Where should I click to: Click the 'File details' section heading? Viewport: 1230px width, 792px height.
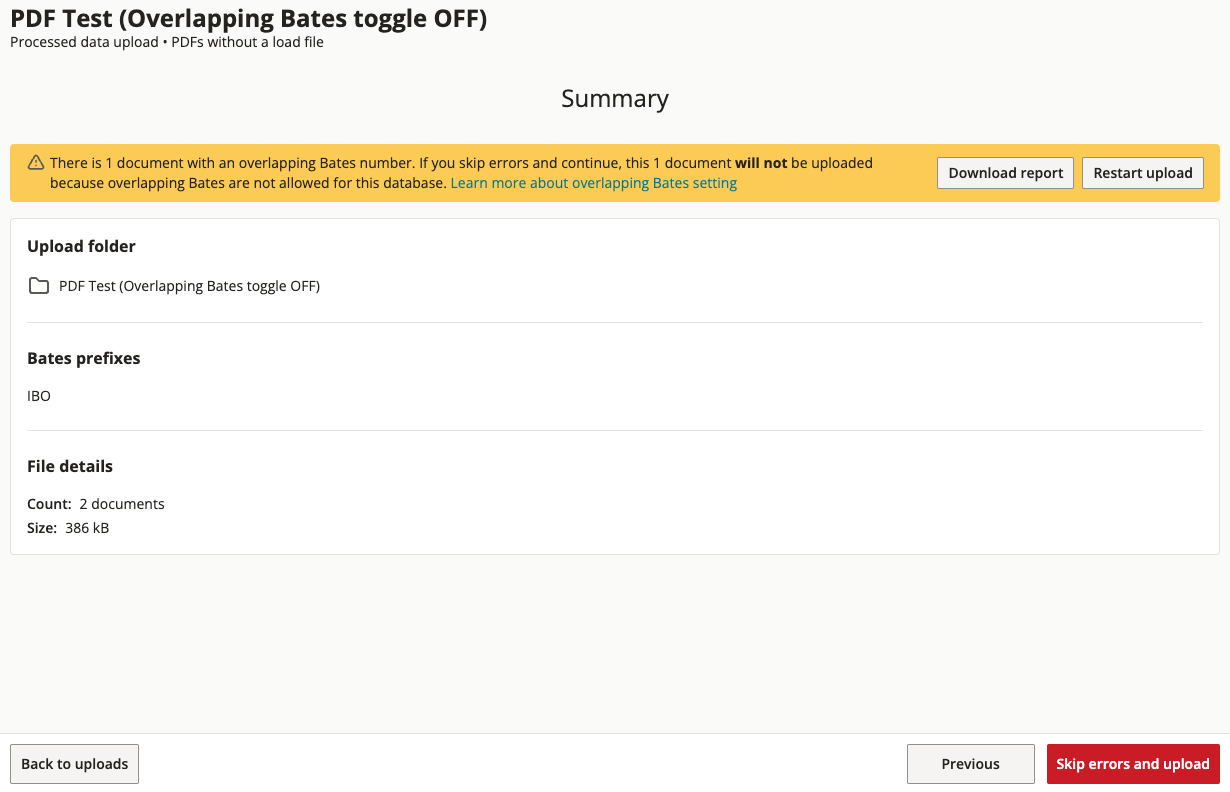70,466
